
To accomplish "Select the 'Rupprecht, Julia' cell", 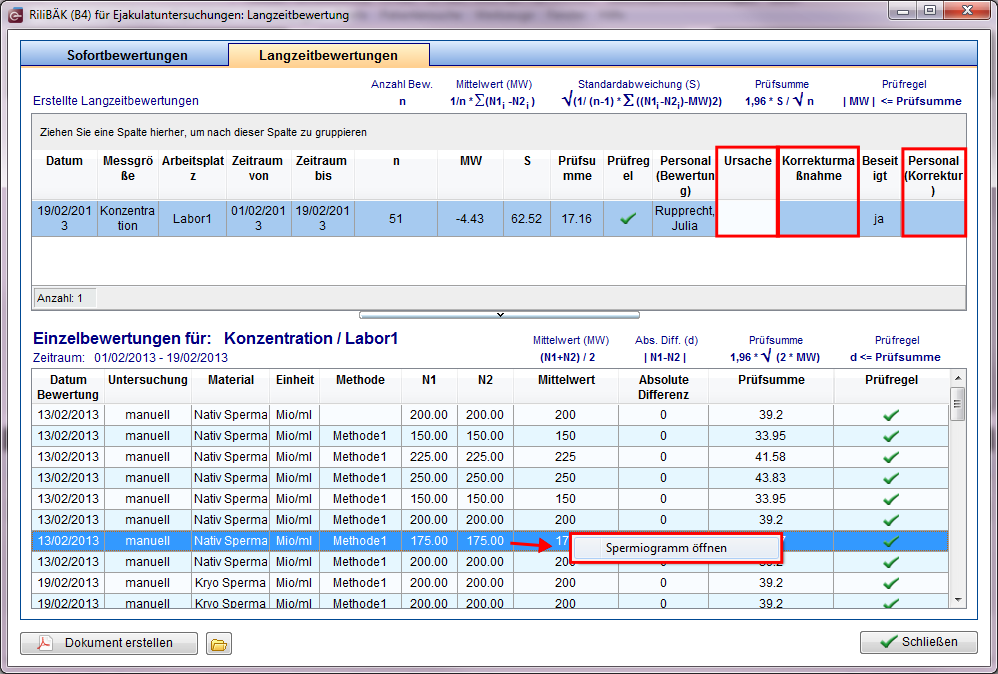I will 685,219.
